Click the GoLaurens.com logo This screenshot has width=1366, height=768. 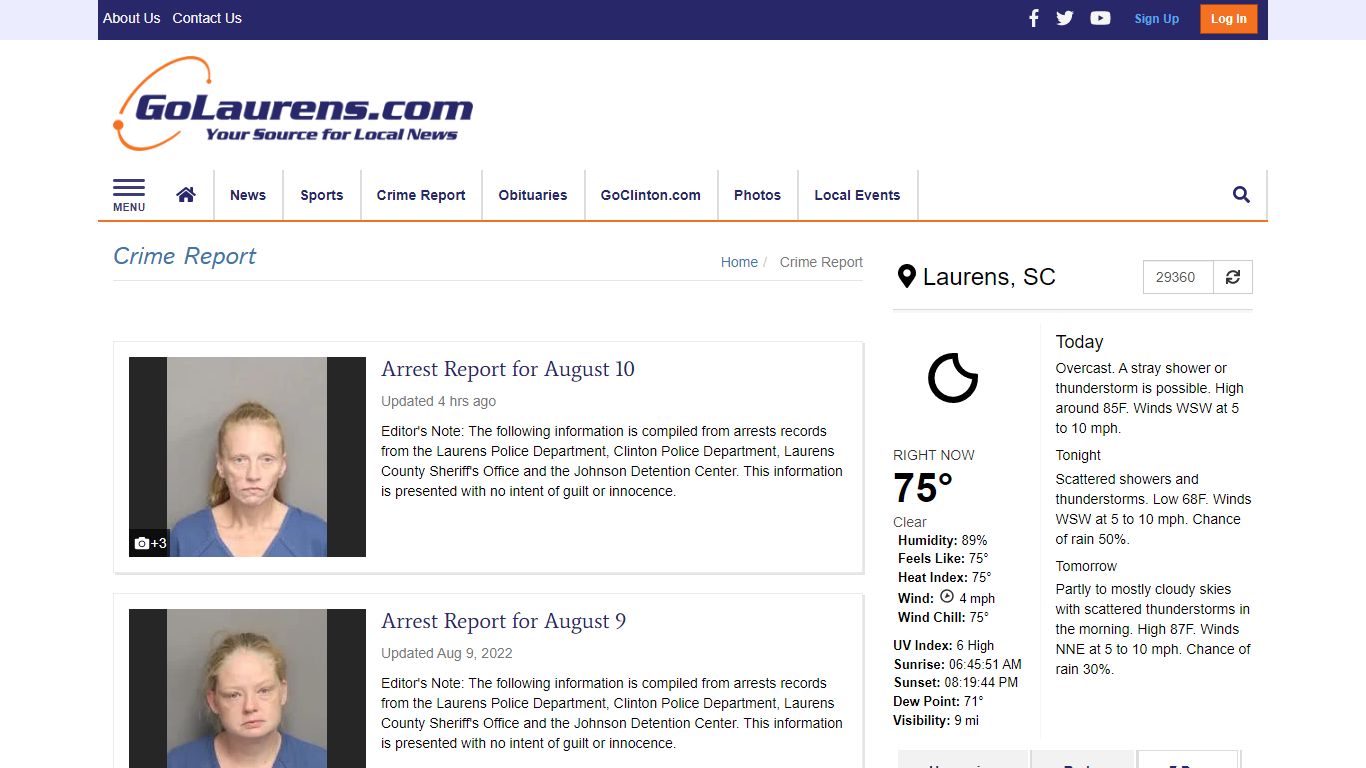pyautogui.click(x=293, y=104)
